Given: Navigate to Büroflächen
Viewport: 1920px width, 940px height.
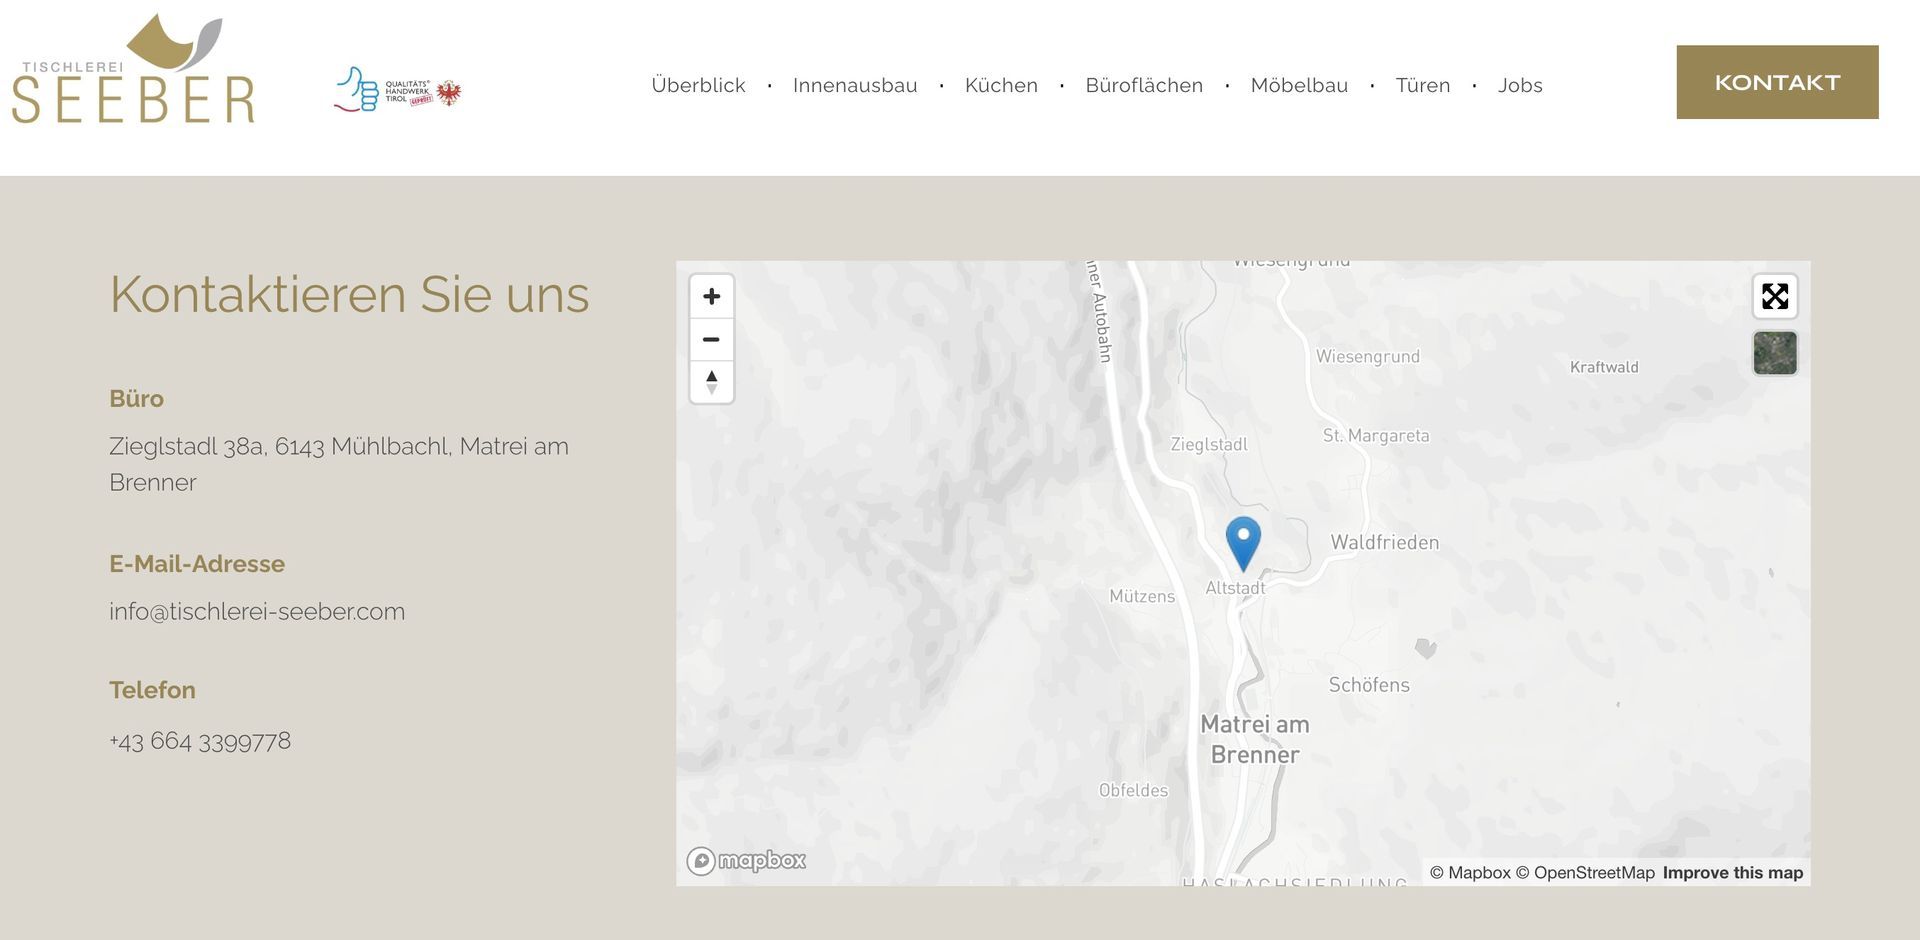Looking at the screenshot, I should (1144, 85).
